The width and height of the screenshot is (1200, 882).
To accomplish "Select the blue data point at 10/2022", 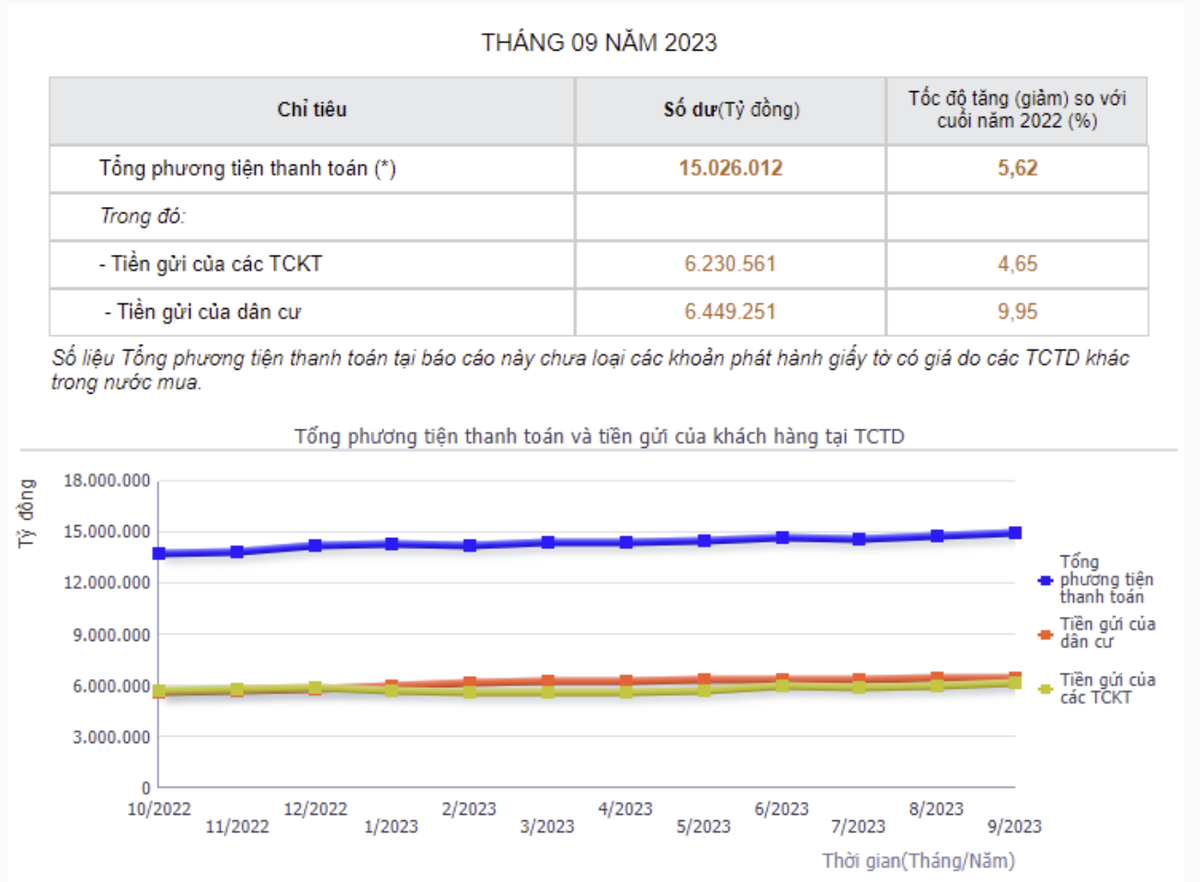I will (159, 553).
